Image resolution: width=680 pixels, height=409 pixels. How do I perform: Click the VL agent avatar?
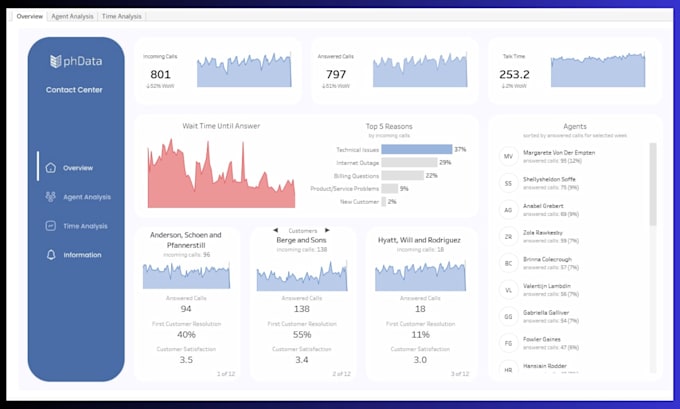click(508, 290)
